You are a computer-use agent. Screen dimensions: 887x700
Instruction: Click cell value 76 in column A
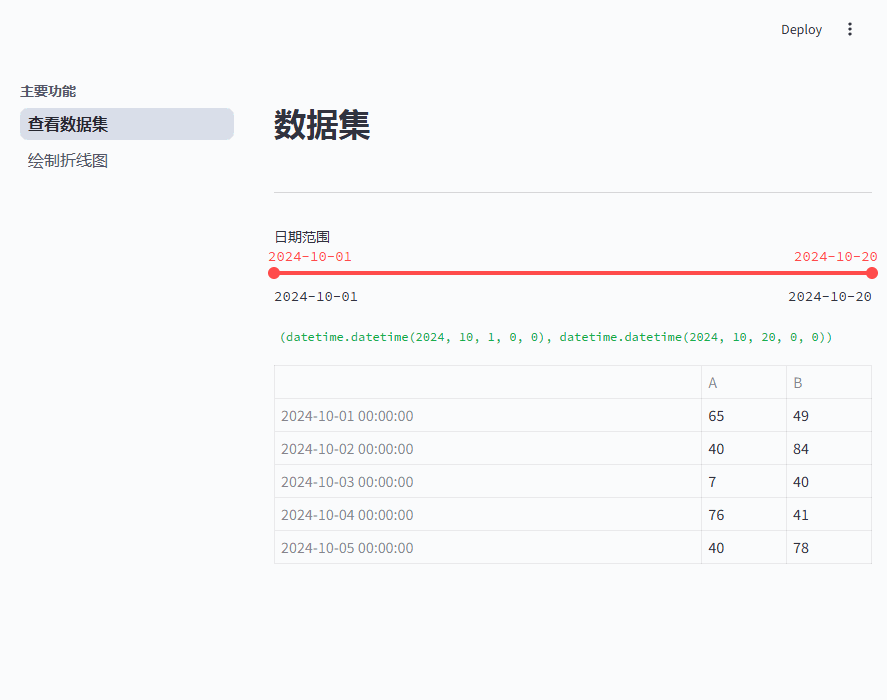(744, 515)
